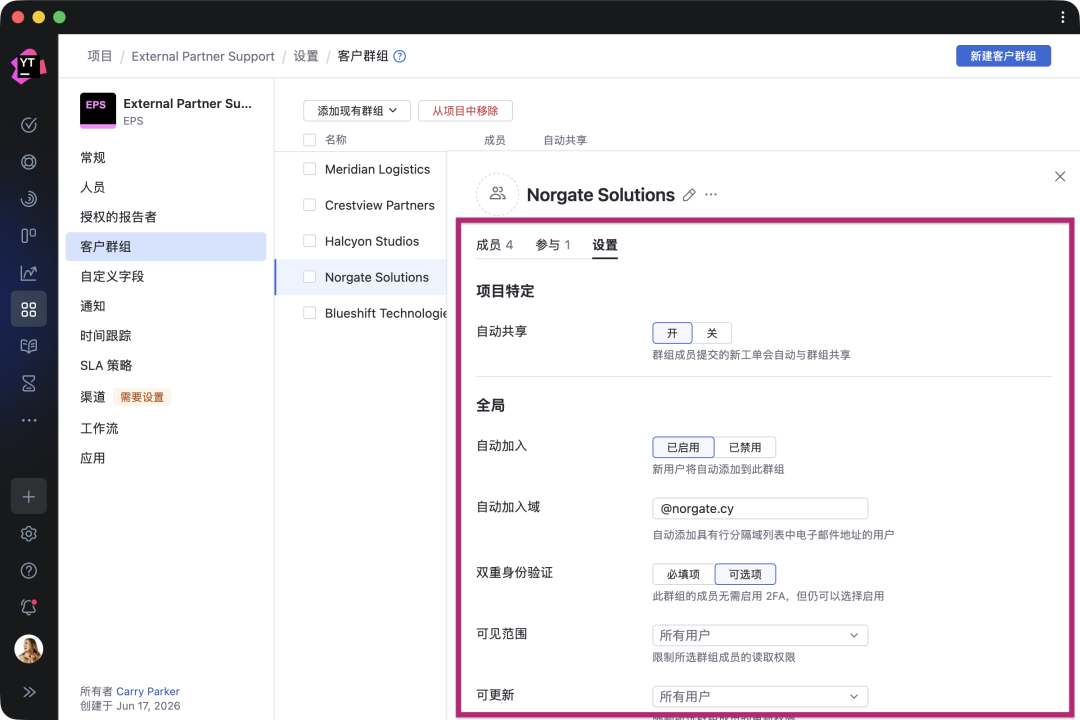Click the plus create icon in sidebar
This screenshot has width=1080, height=720.
pos(28,497)
